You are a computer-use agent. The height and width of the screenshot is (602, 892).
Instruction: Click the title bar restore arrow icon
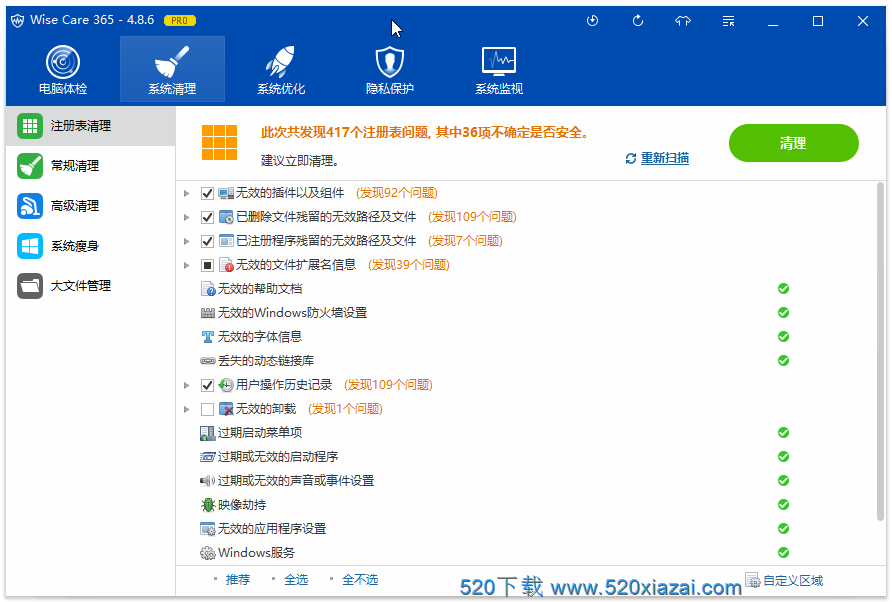point(638,21)
